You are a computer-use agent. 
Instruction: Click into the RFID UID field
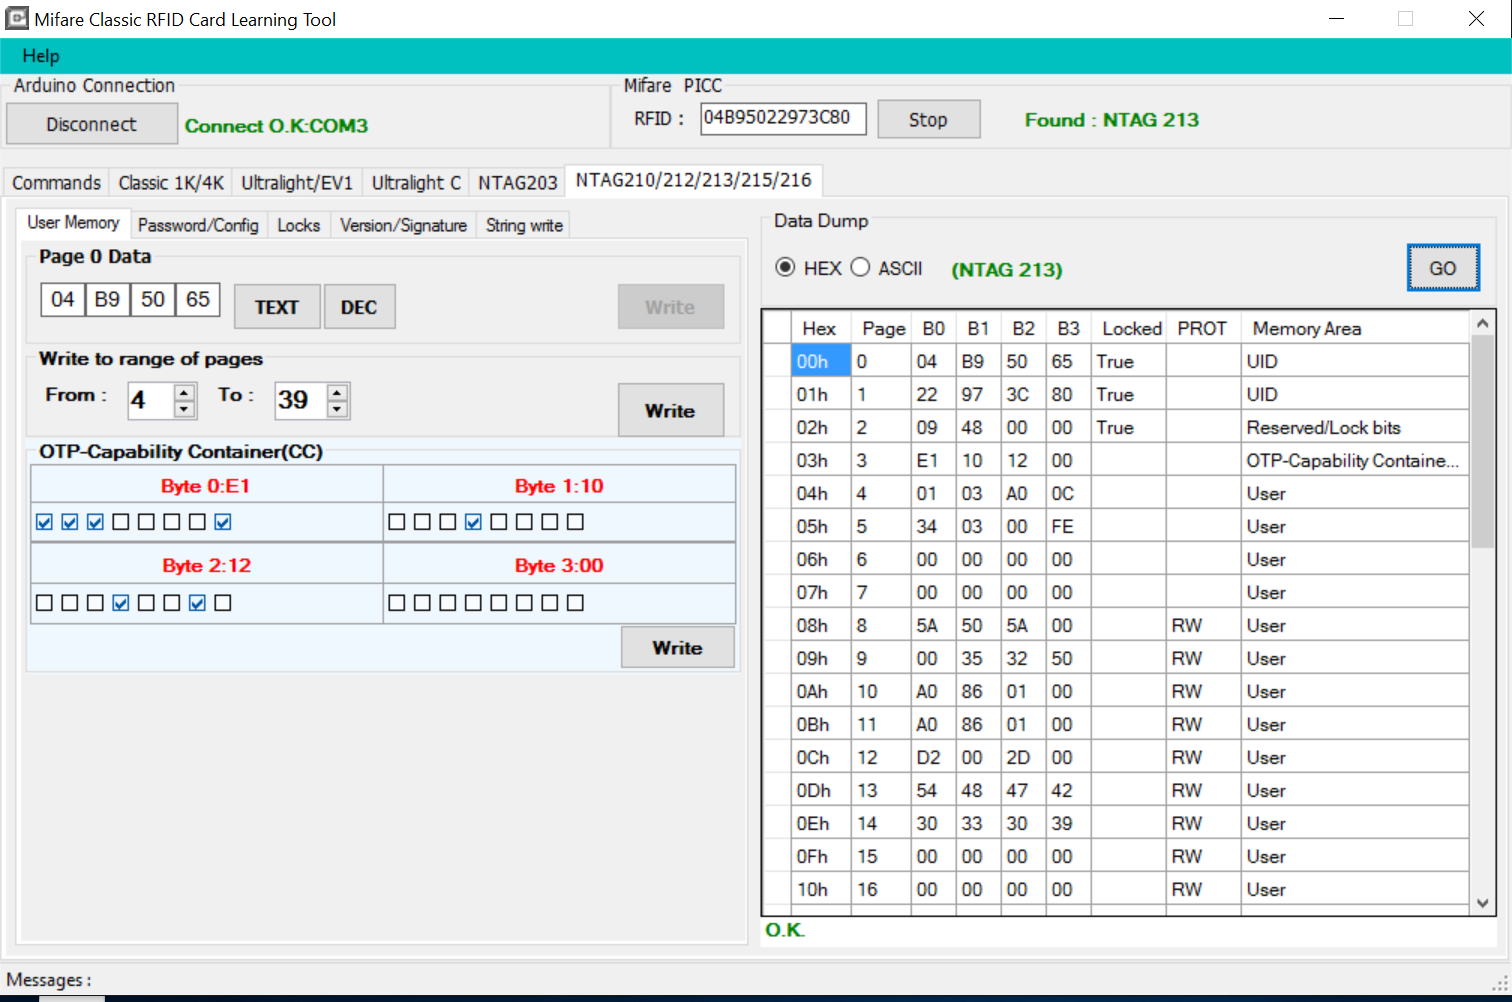click(783, 118)
